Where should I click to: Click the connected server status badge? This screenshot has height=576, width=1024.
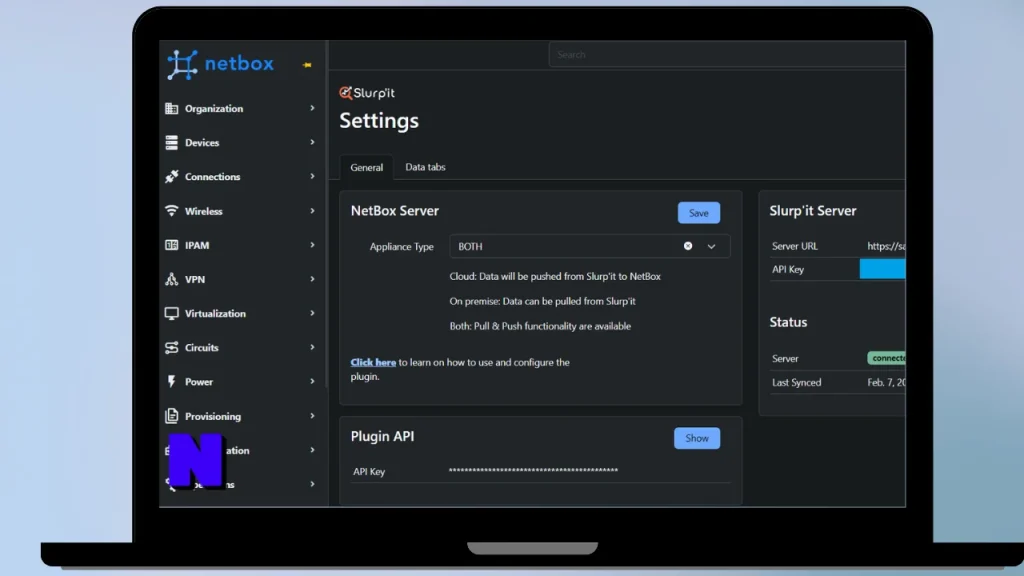point(886,358)
